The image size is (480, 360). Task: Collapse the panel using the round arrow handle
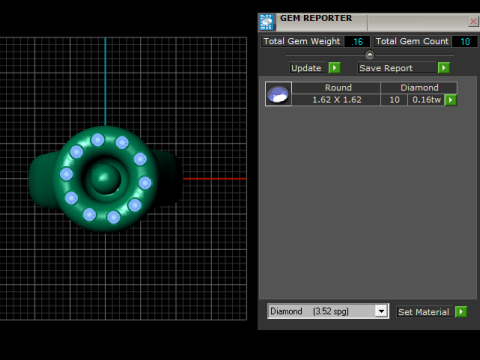pyautogui.click(x=369, y=54)
